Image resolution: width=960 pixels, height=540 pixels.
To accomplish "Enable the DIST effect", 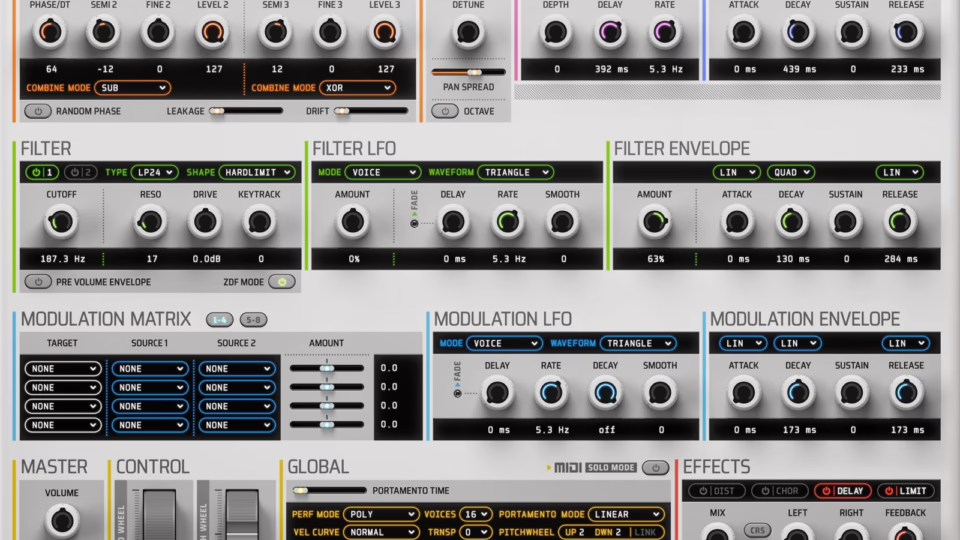I will point(717,491).
